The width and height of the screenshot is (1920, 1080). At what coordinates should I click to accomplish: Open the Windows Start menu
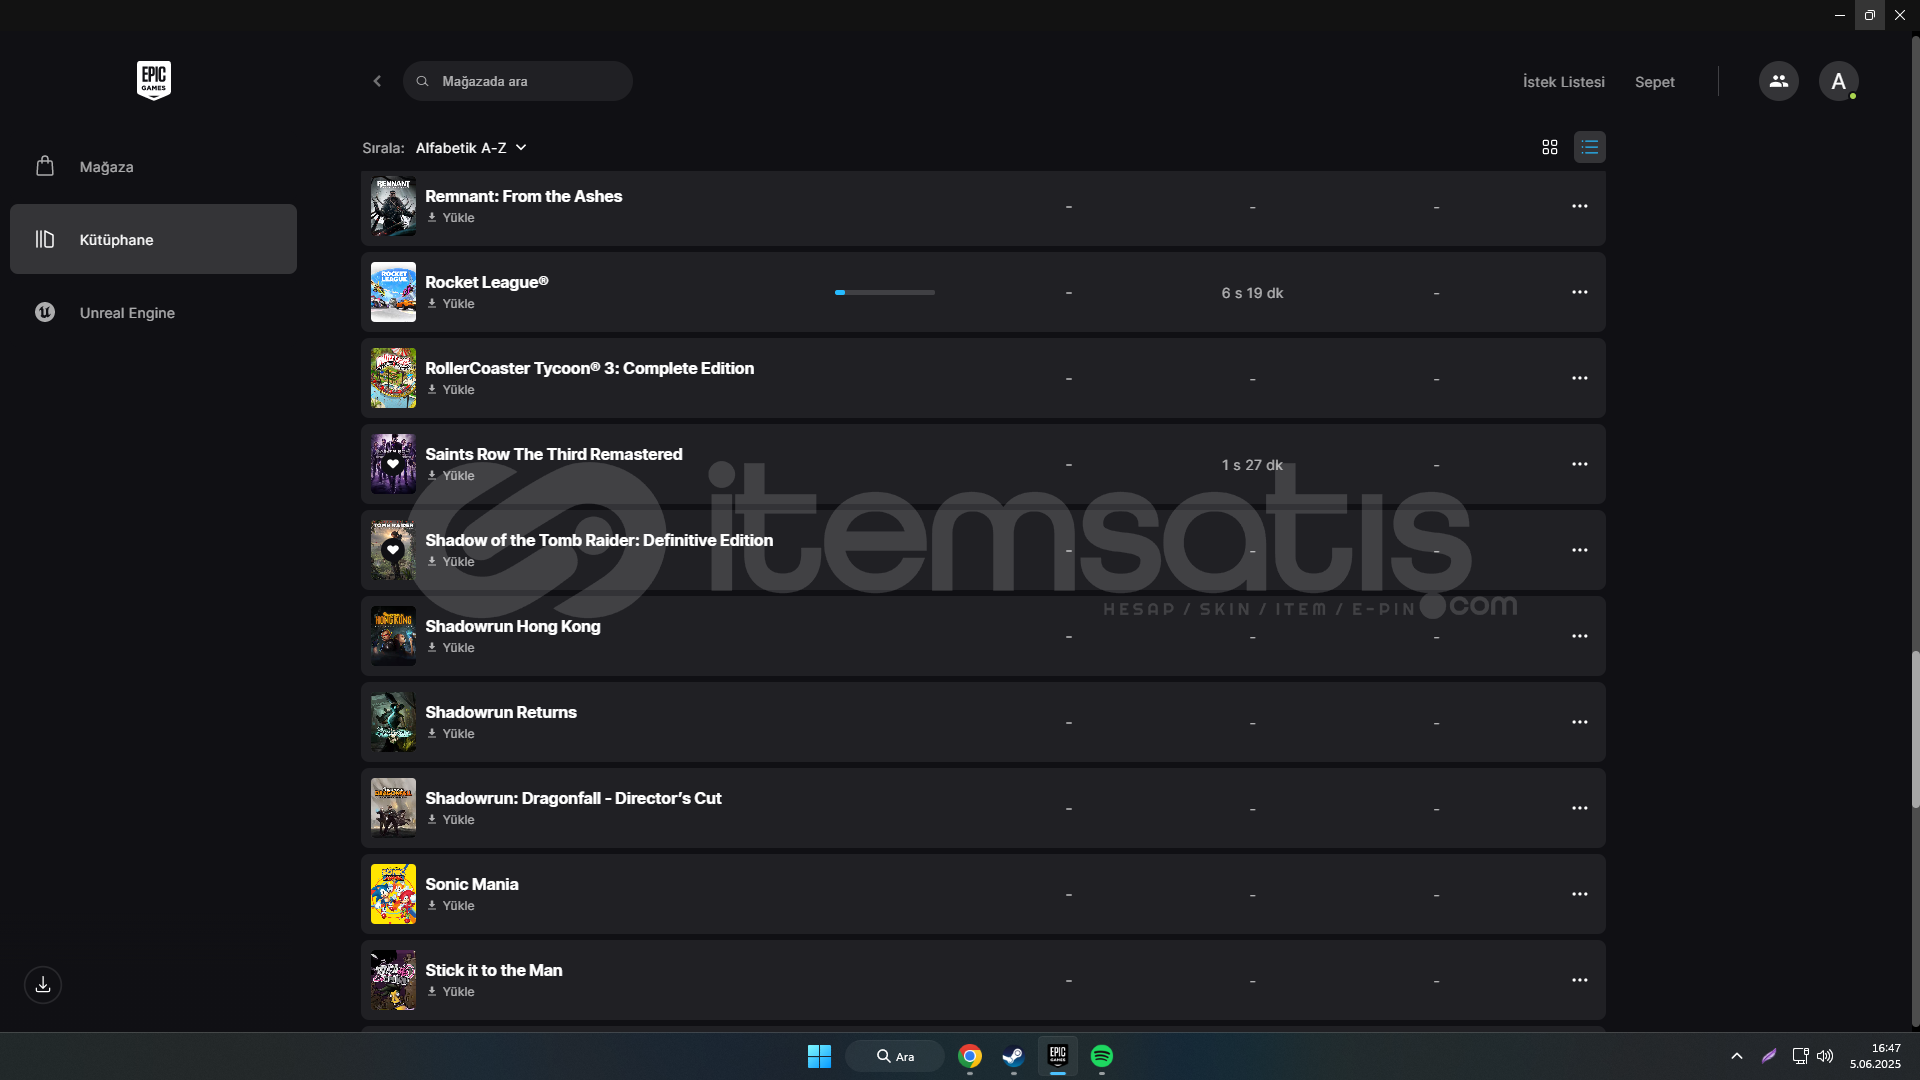point(819,1056)
